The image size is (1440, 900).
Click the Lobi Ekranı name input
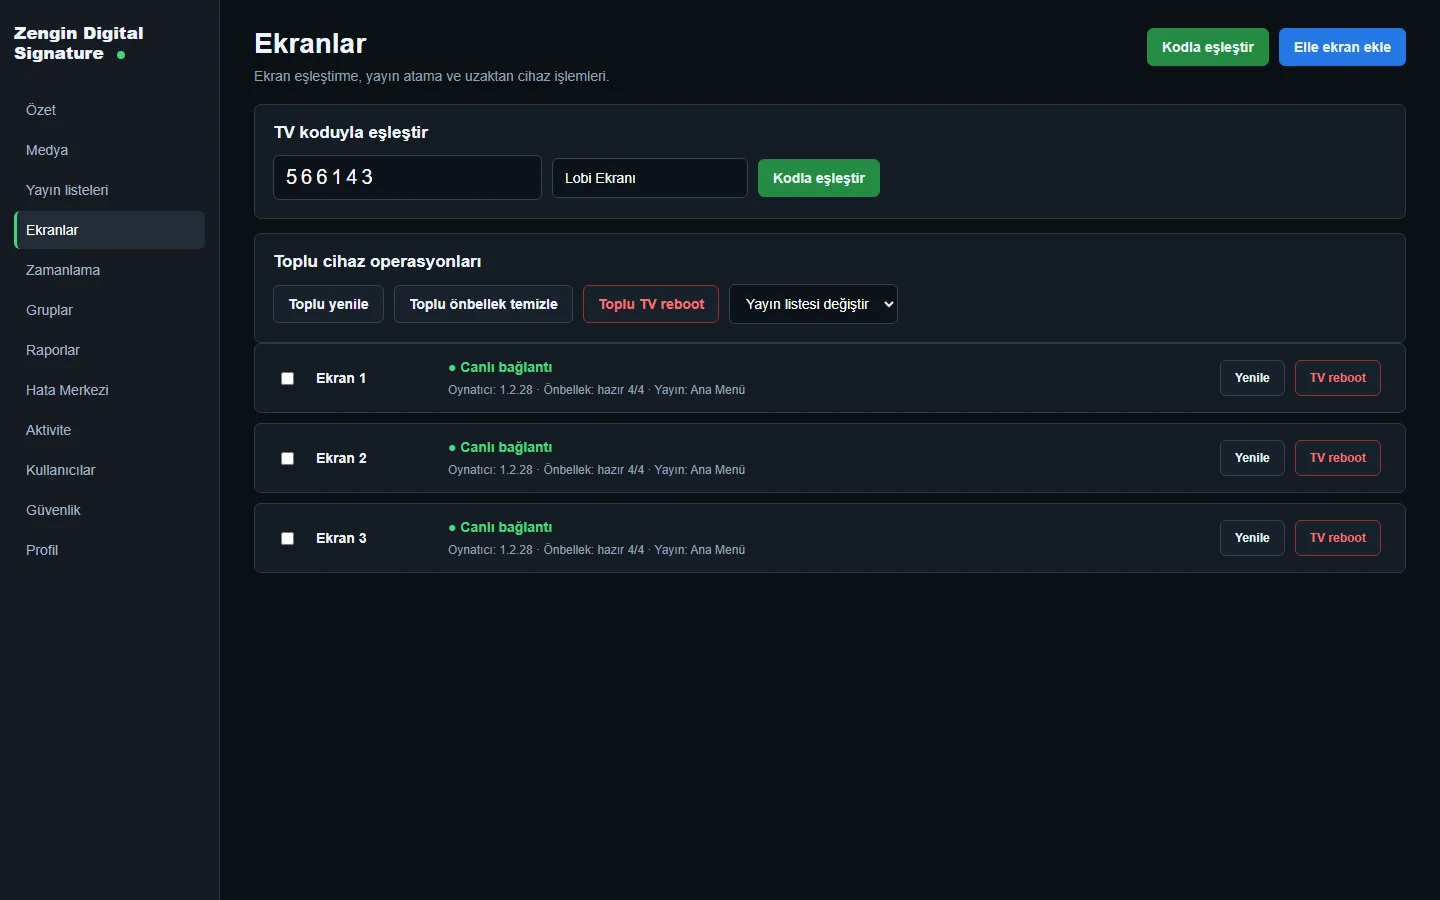click(650, 178)
